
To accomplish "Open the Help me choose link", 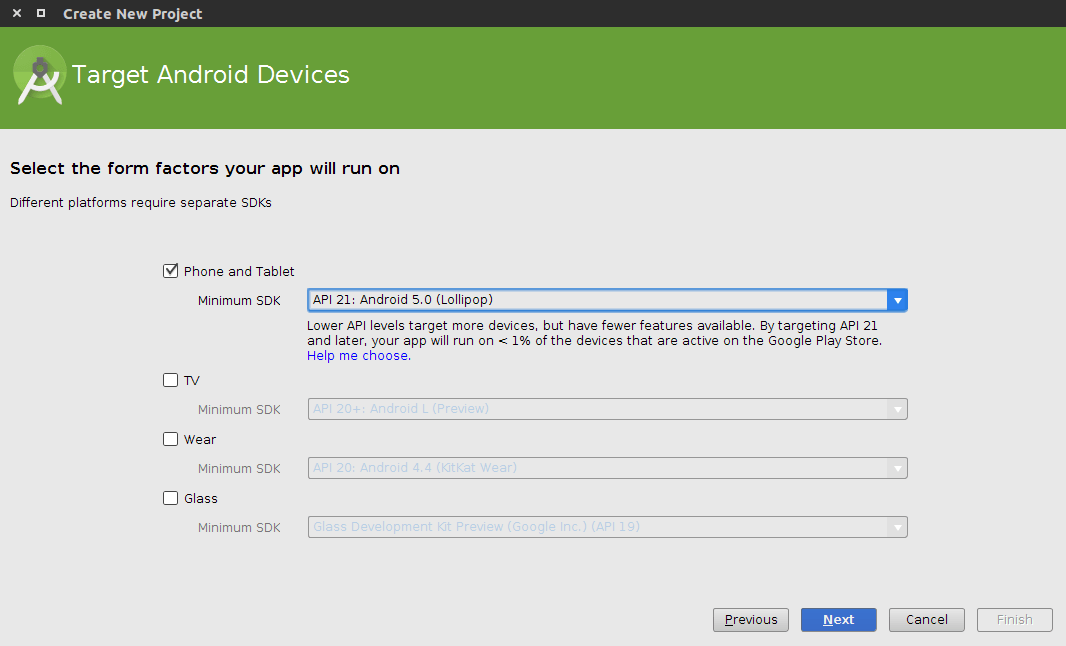I will (359, 356).
